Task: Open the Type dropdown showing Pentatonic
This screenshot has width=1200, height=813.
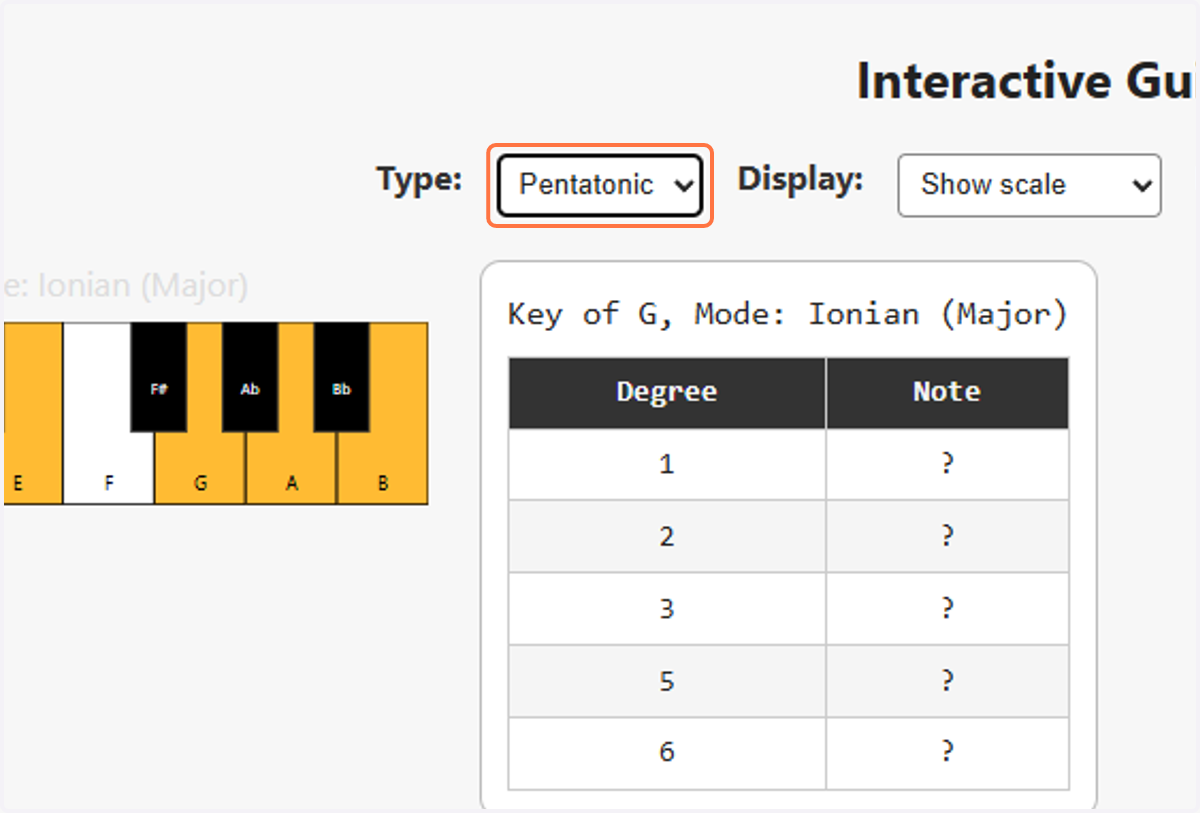Action: 600,185
